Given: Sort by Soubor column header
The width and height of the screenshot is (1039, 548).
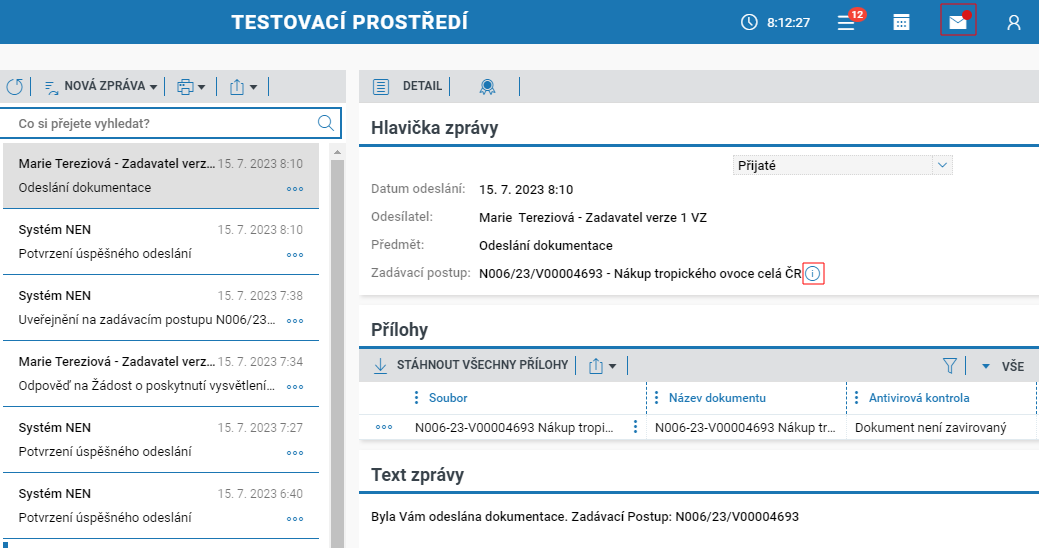Looking at the screenshot, I should point(448,398).
